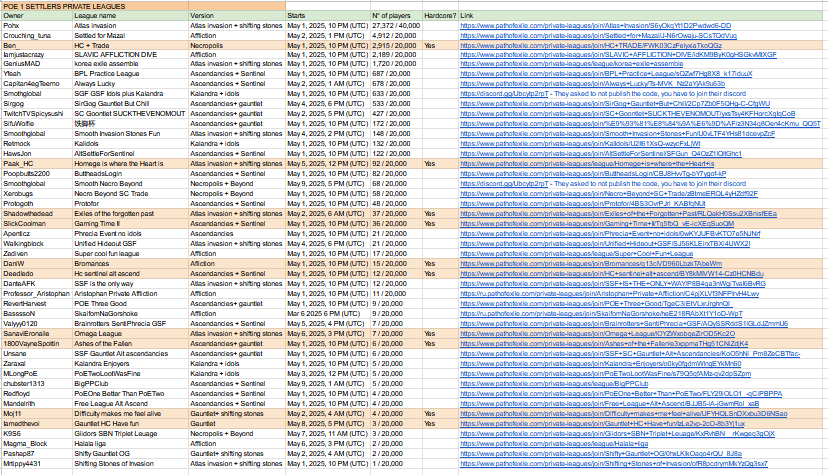Select league name 'Brainrotters SentiPhrecia GSF'
This screenshot has height=475, width=828.
click(130, 324)
